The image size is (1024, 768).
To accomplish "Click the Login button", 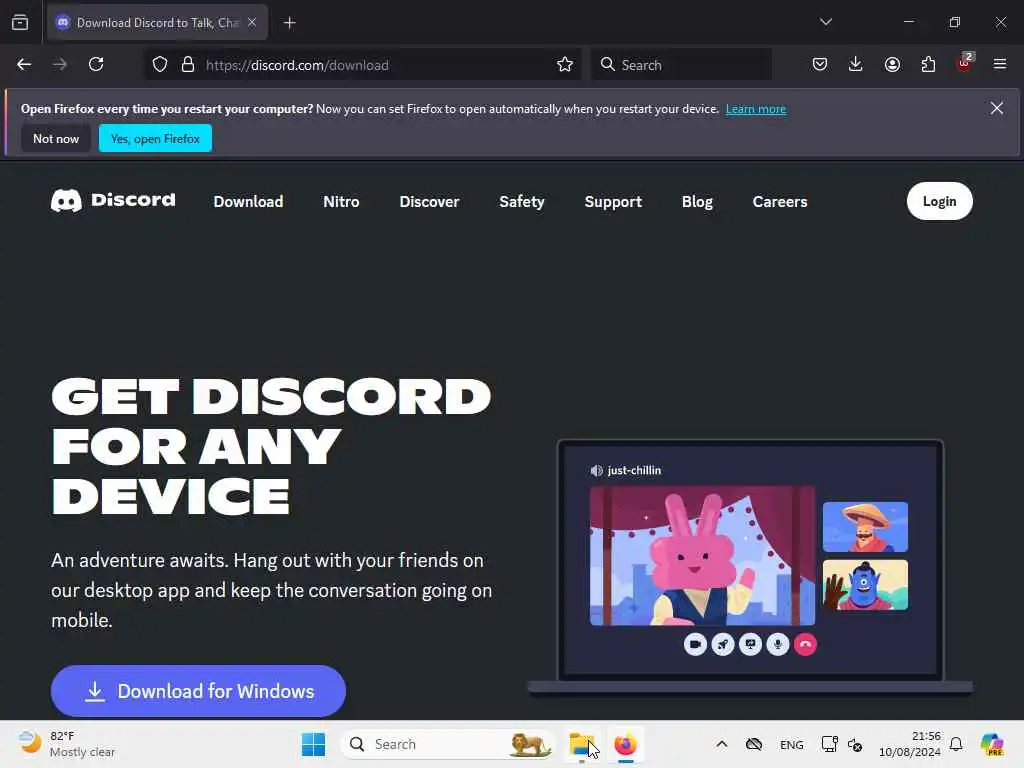I will 939,201.
